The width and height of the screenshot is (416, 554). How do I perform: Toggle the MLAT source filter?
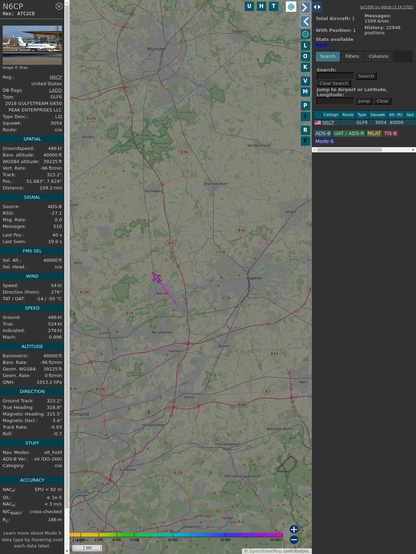click(x=374, y=133)
